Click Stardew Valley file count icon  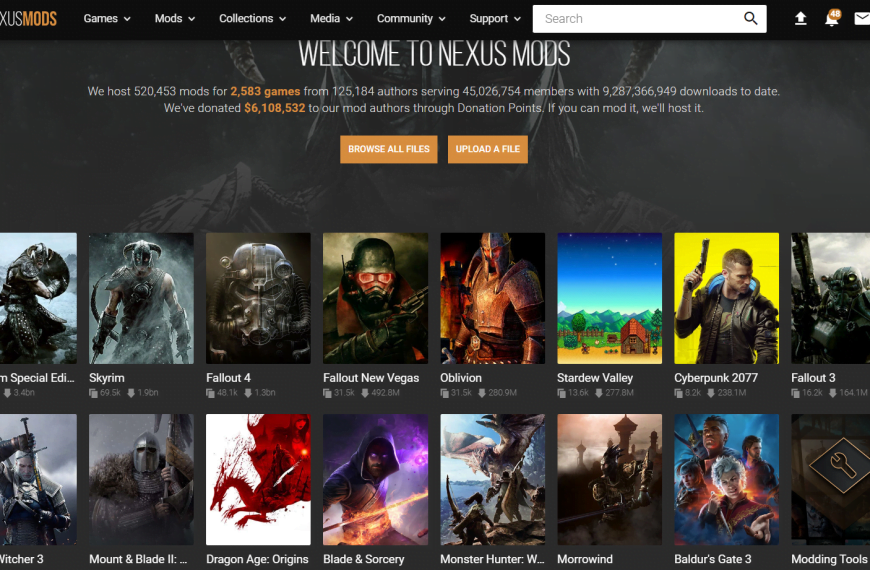[x=562, y=393]
